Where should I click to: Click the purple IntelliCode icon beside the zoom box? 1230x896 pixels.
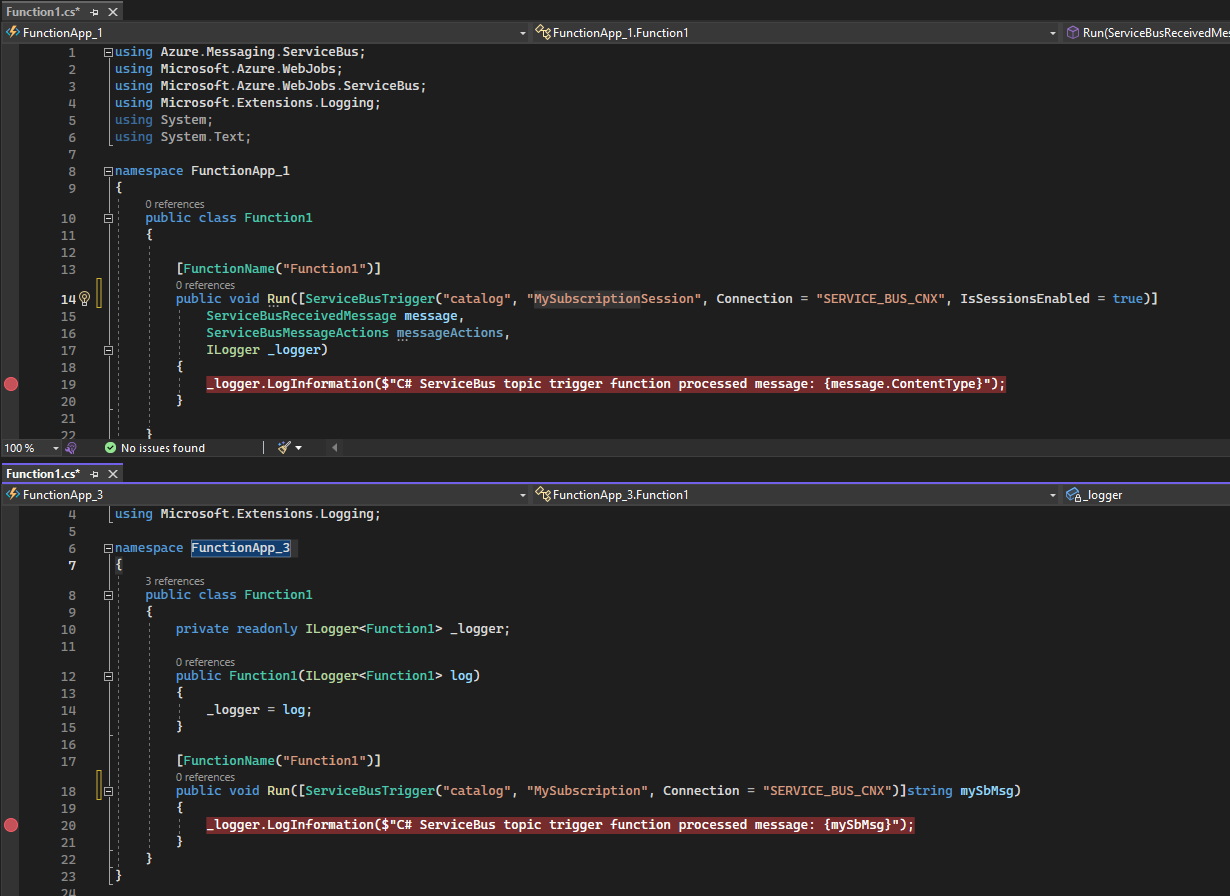coord(70,448)
